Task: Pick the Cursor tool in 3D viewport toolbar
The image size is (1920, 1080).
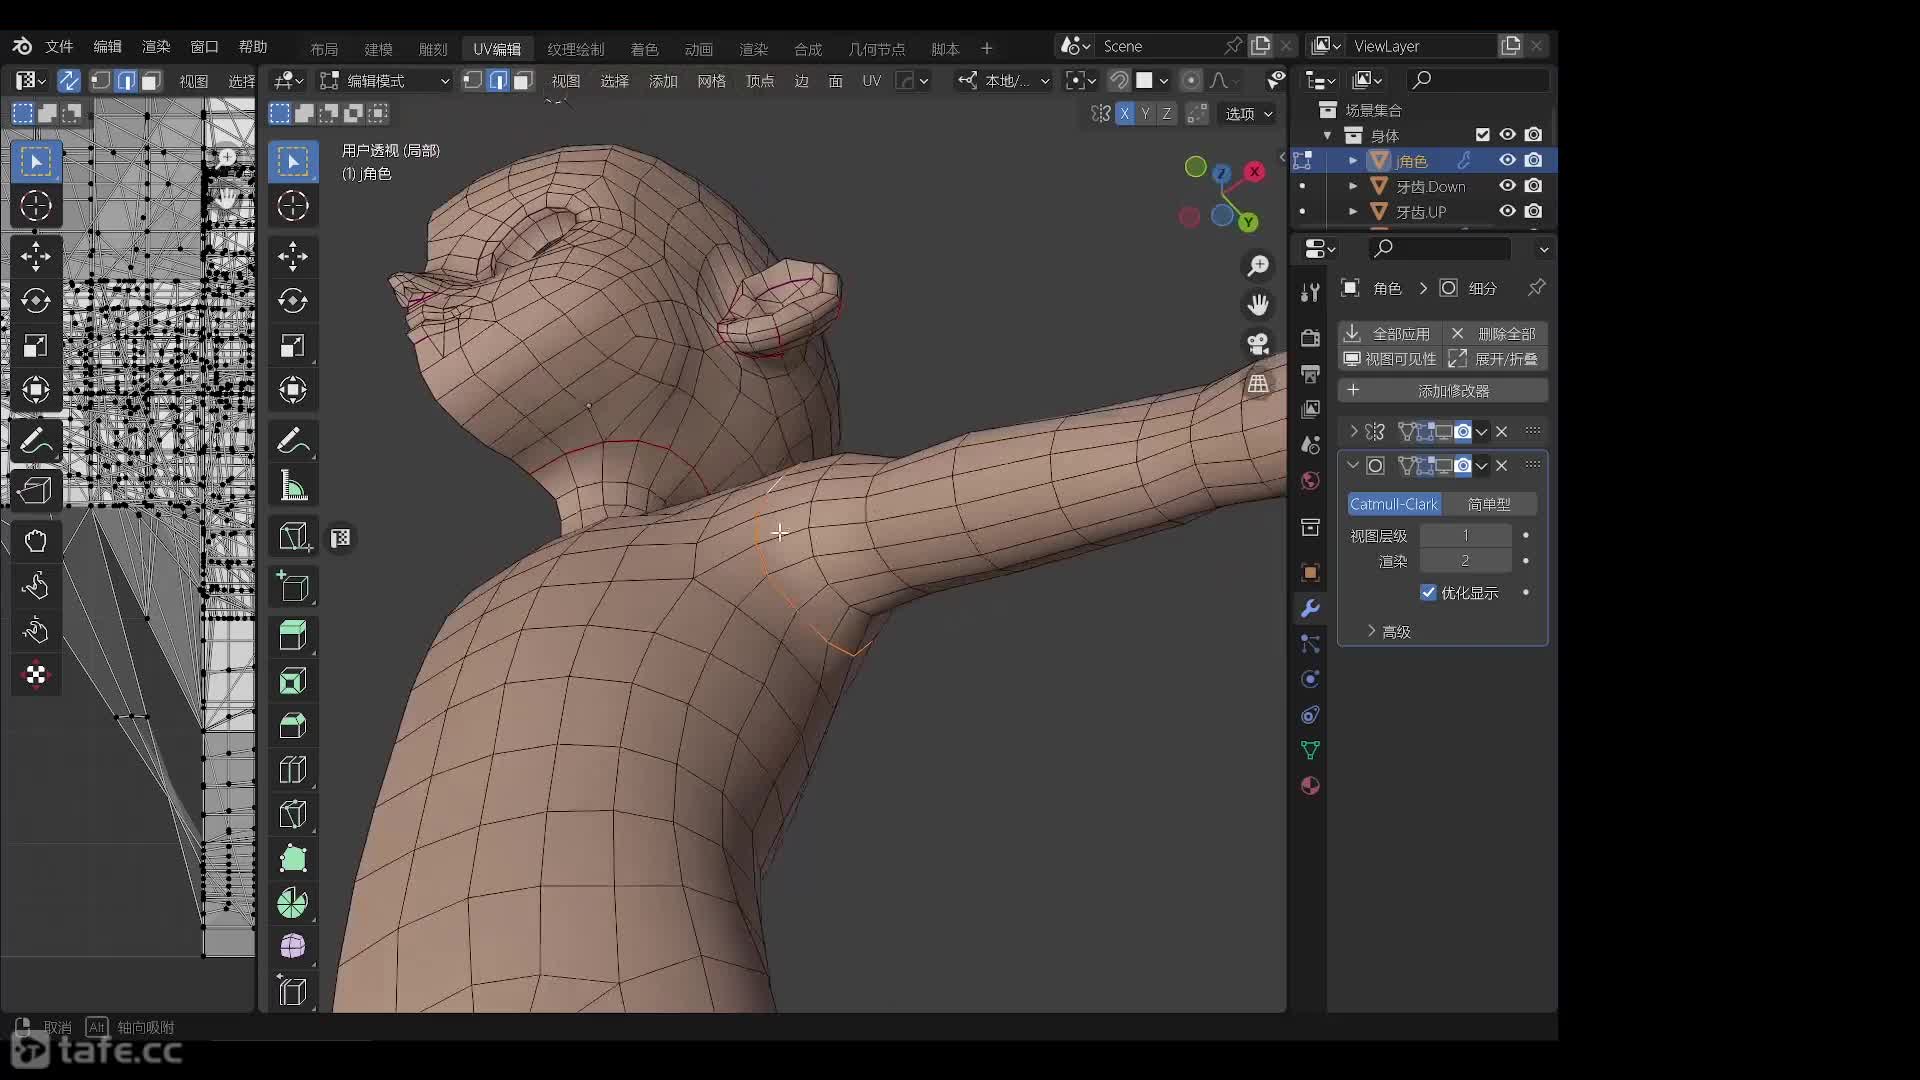Action: [293, 206]
